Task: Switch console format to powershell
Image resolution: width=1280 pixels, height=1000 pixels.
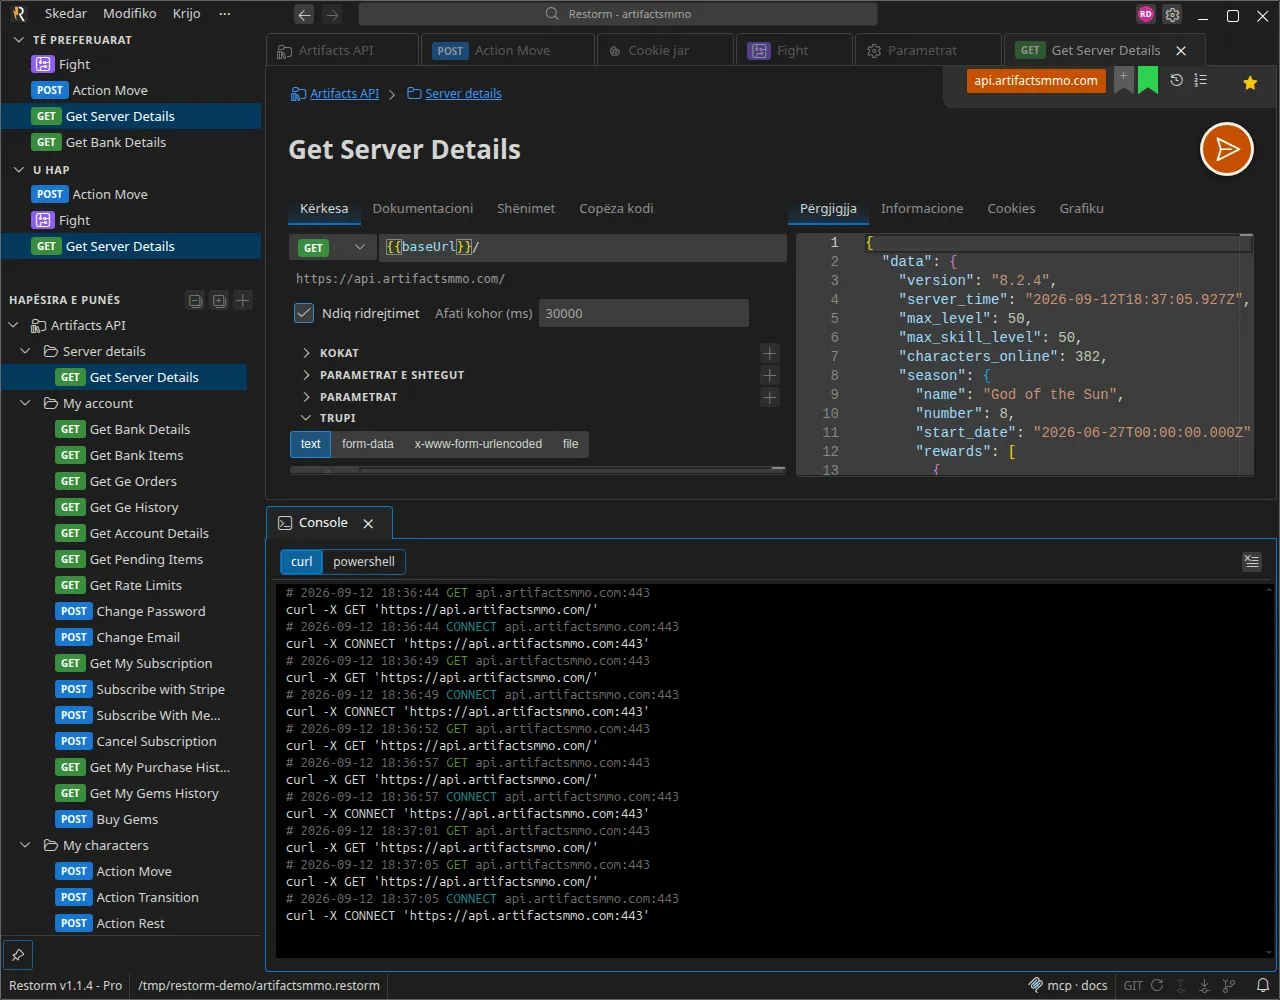Action: (364, 562)
